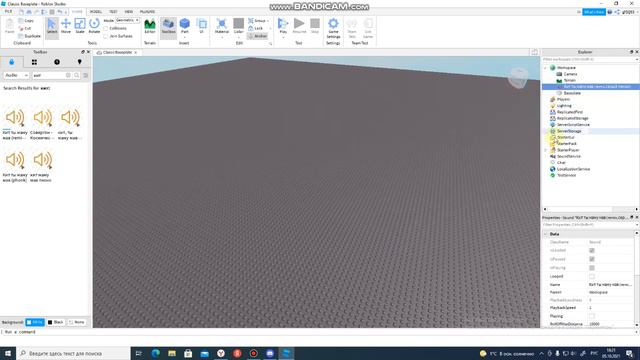Open the UI insert tool
This screenshot has width=640, height=360.
tap(202, 27)
